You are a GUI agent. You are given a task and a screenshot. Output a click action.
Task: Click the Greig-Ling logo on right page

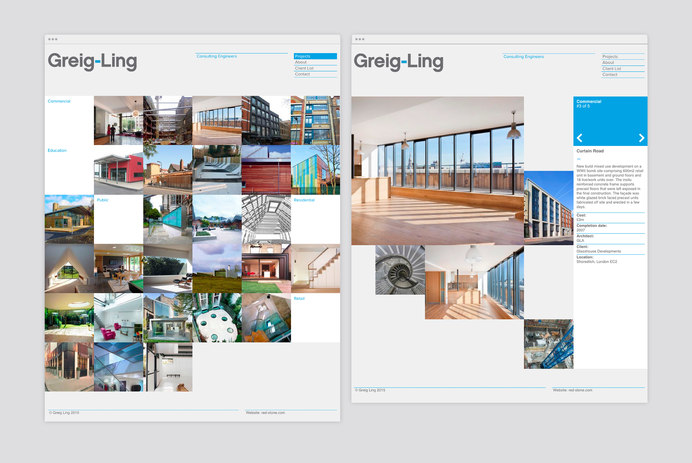point(399,62)
